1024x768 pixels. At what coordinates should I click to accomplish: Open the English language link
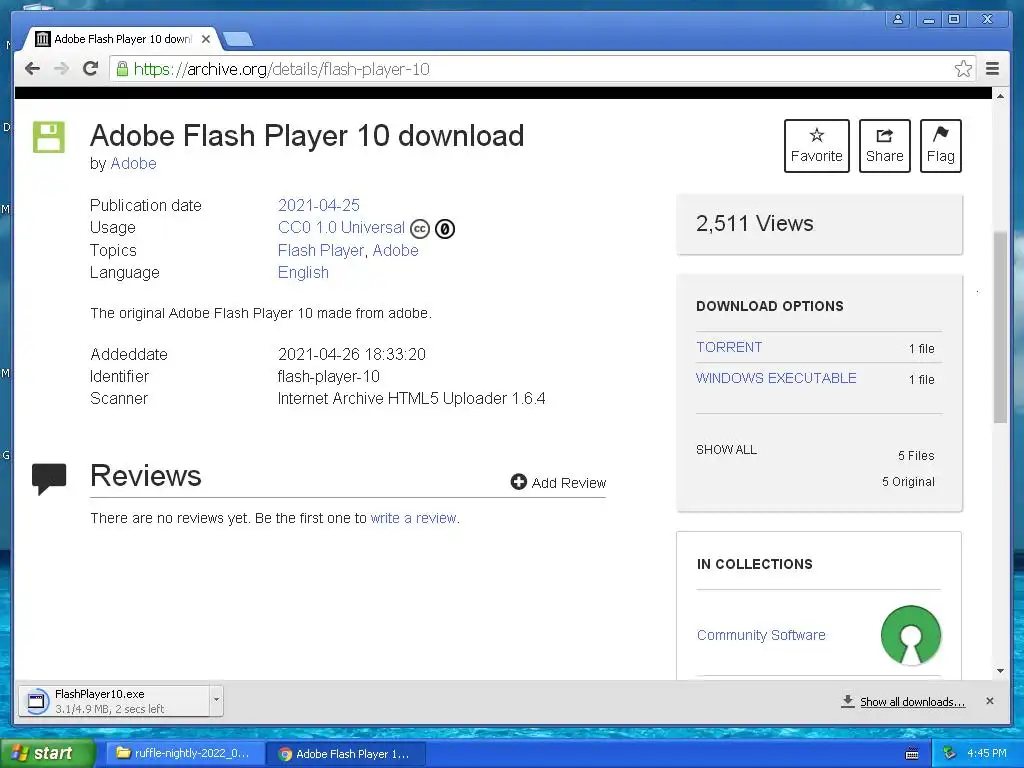coord(303,272)
